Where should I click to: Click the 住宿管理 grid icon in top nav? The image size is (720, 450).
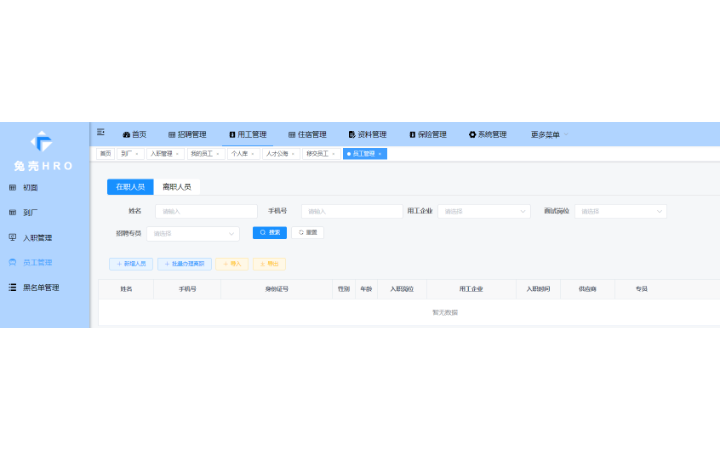click(292, 135)
